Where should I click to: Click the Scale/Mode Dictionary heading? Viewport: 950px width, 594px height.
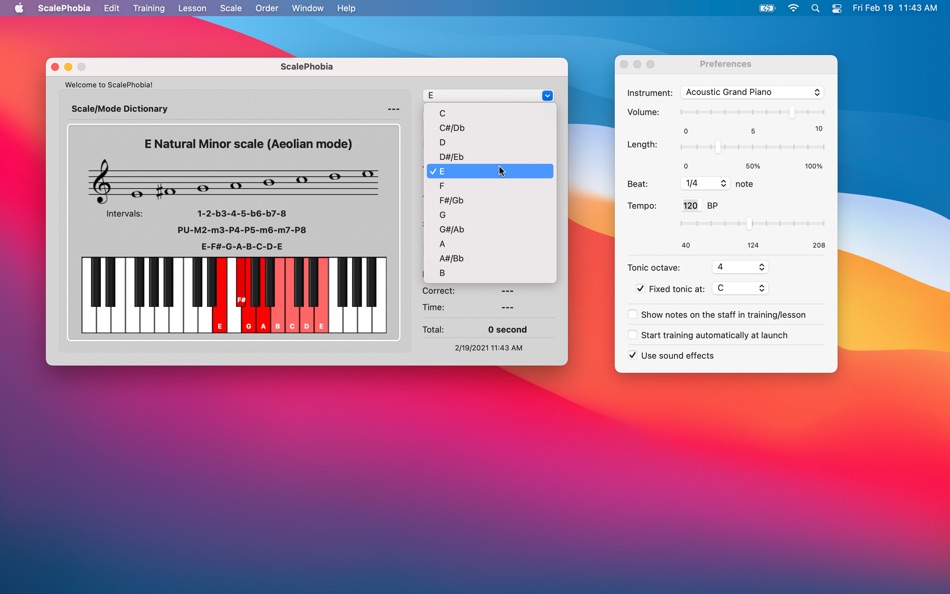pyautogui.click(x=119, y=108)
